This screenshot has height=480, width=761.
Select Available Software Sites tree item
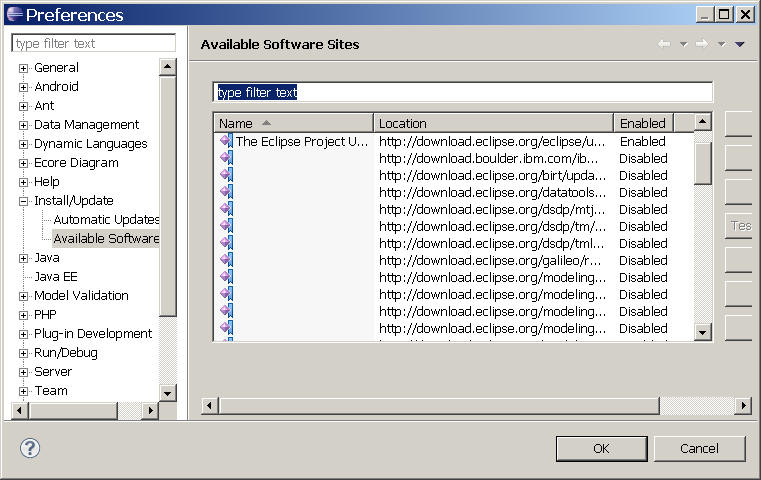(x=106, y=238)
